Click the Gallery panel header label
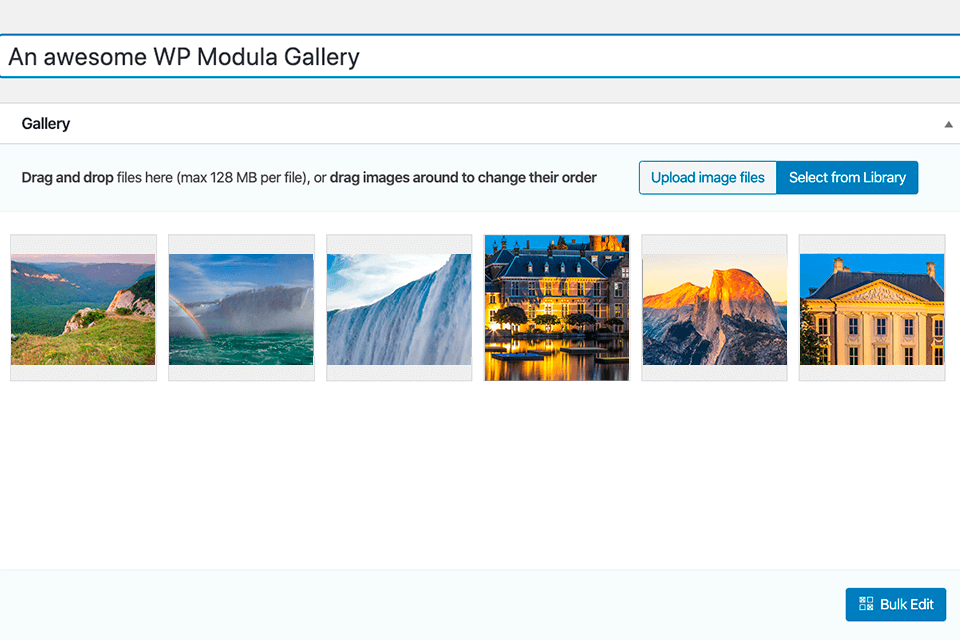The image size is (960, 640). coord(45,123)
